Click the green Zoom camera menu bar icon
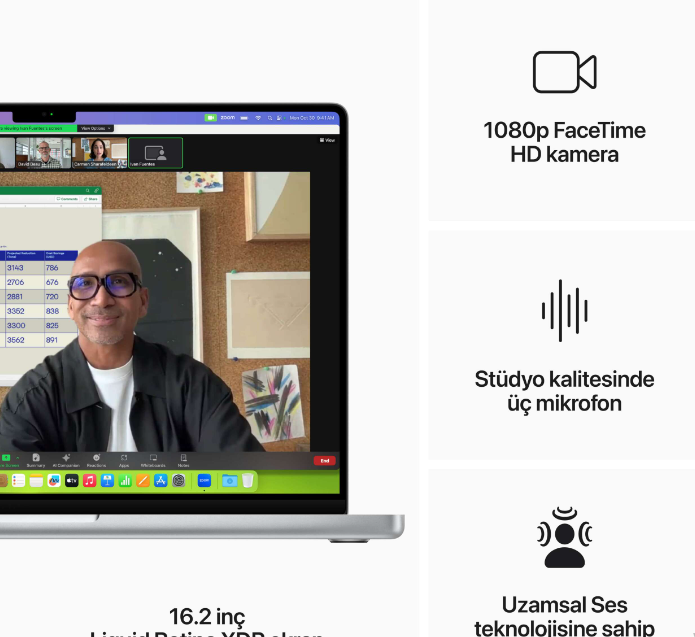 pos(210,117)
